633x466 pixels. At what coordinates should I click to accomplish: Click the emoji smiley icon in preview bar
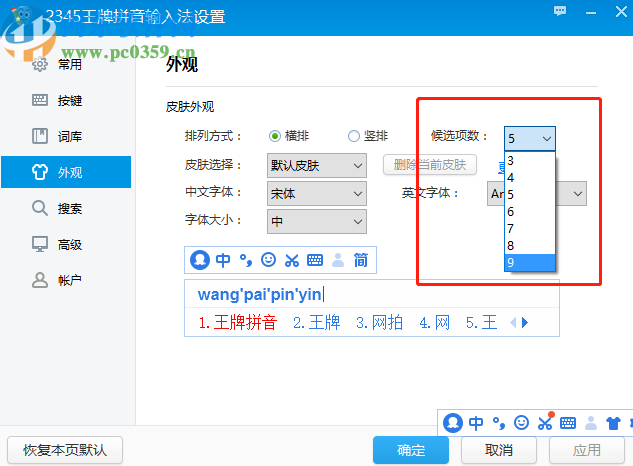268,260
